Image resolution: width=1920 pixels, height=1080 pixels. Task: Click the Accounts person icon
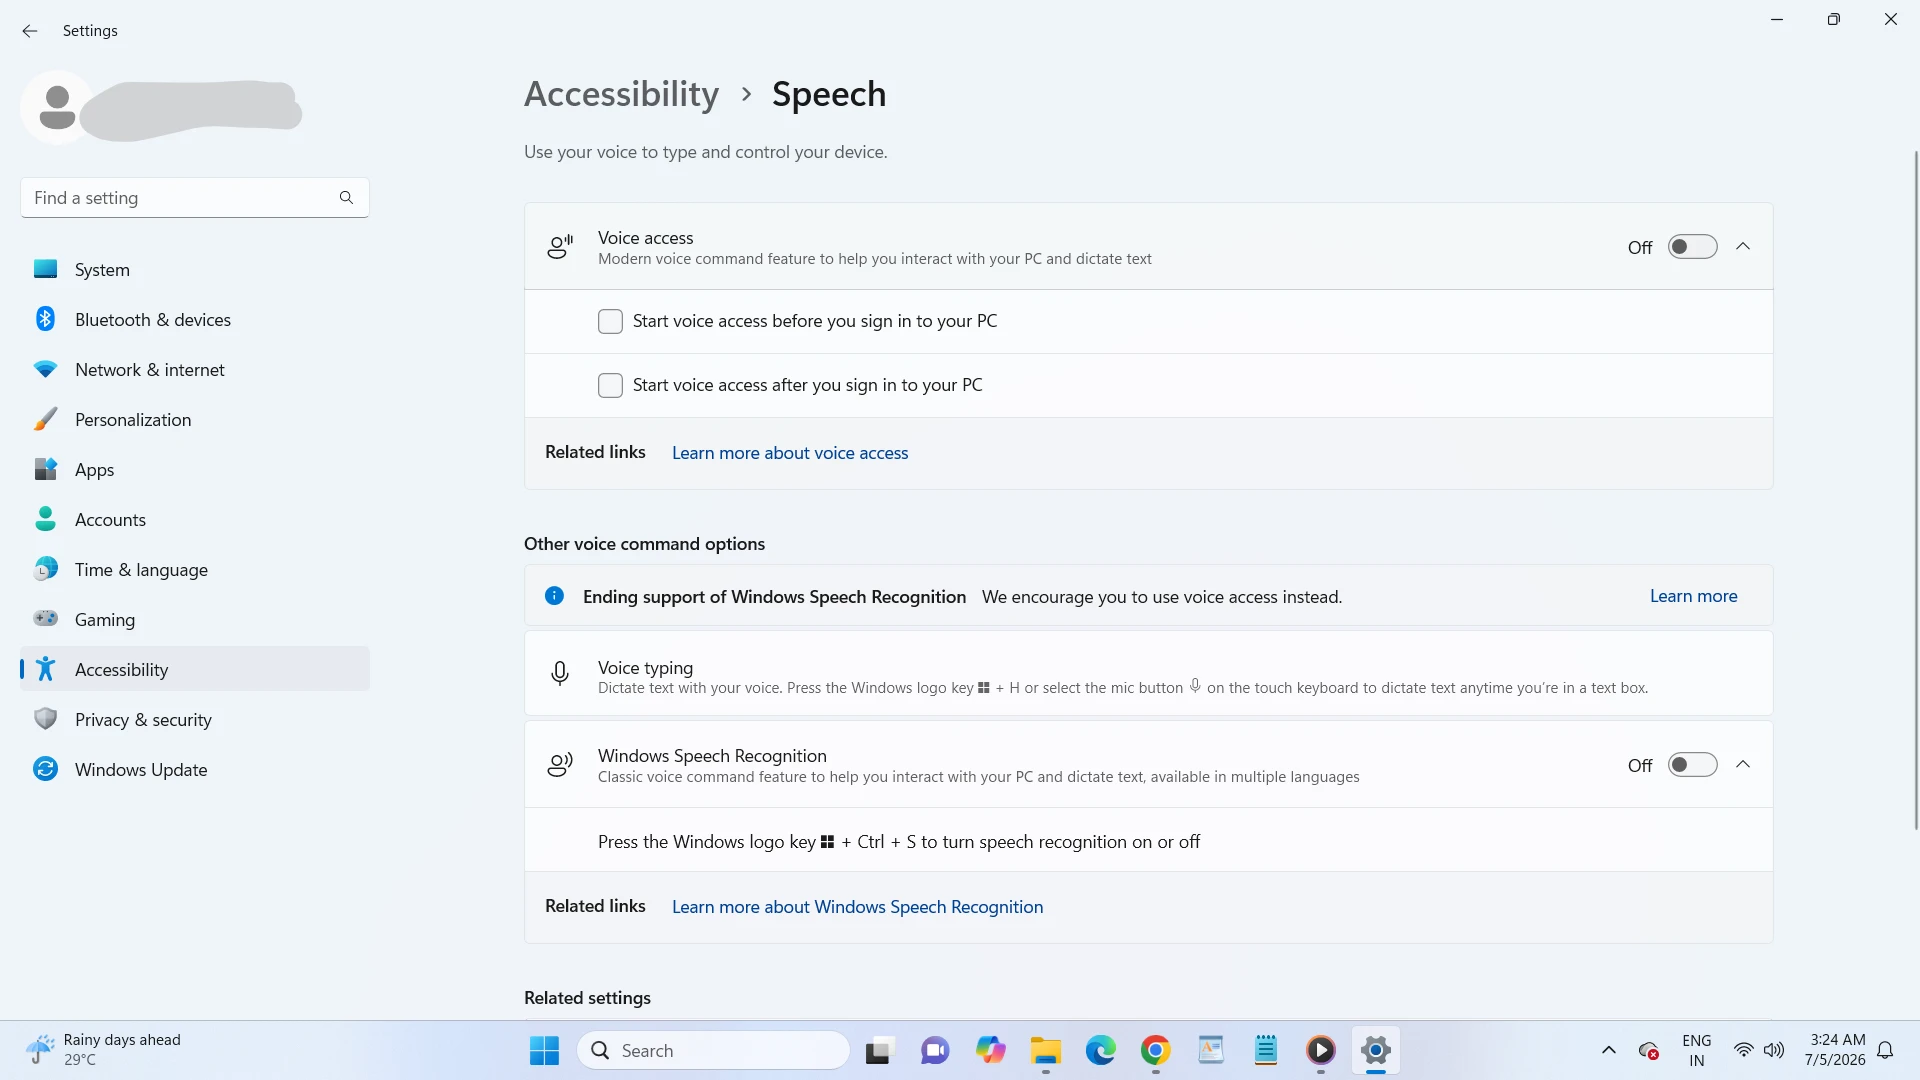click(x=45, y=519)
